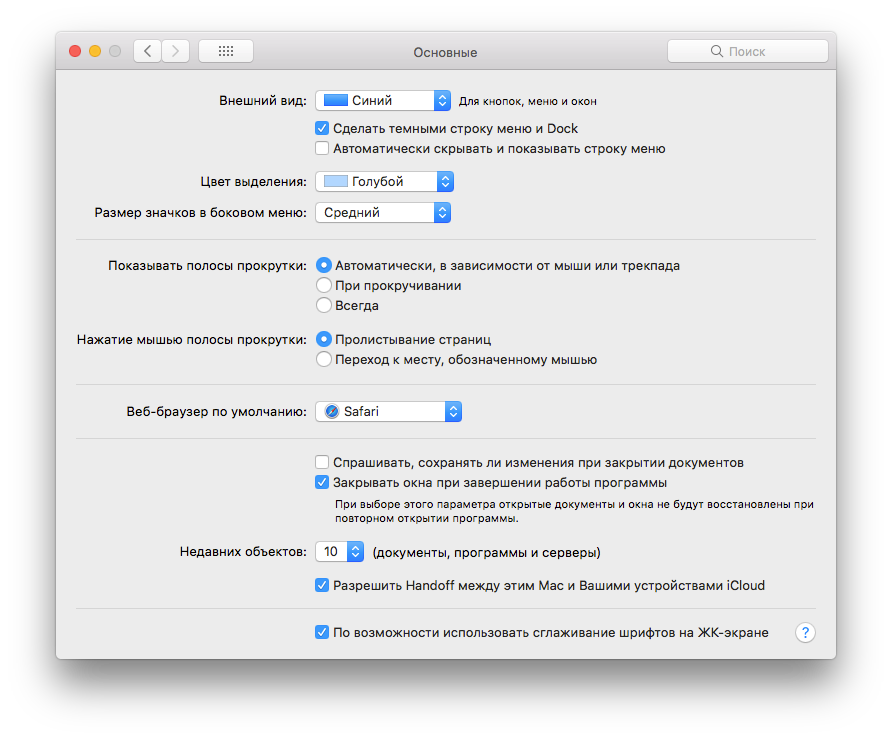Toggle close windows on quit checkbox
The image size is (892, 739).
(x=322, y=482)
